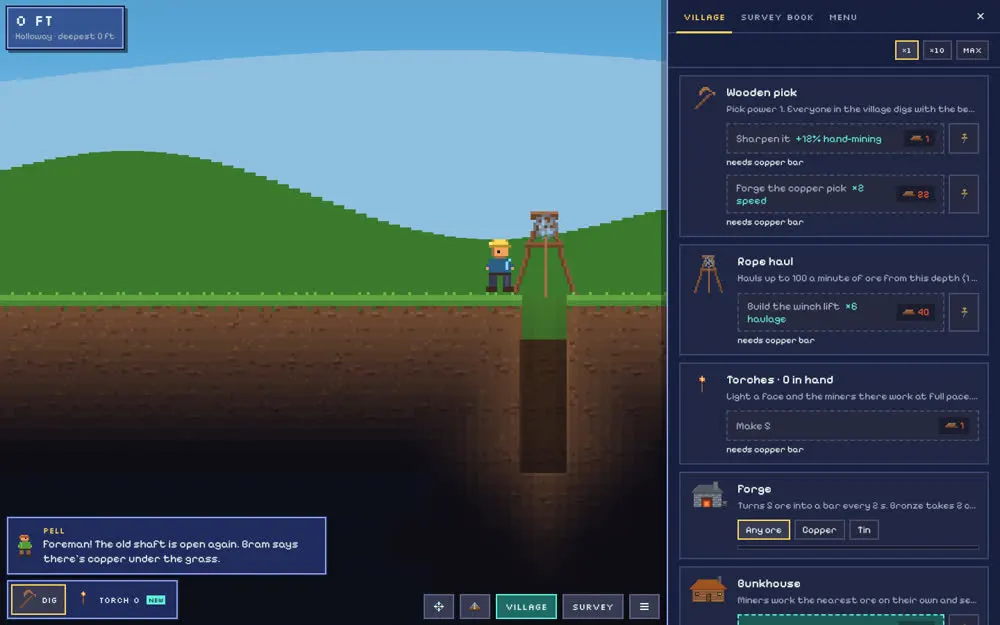Click the dark mine shaft opening
Image resolution: width=1000 pixels, height=625 pixels.
543,406
